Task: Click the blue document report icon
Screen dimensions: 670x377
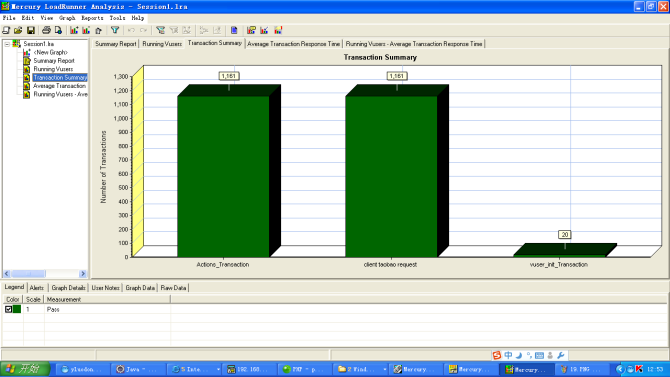Action: click(x=234, y=30)
